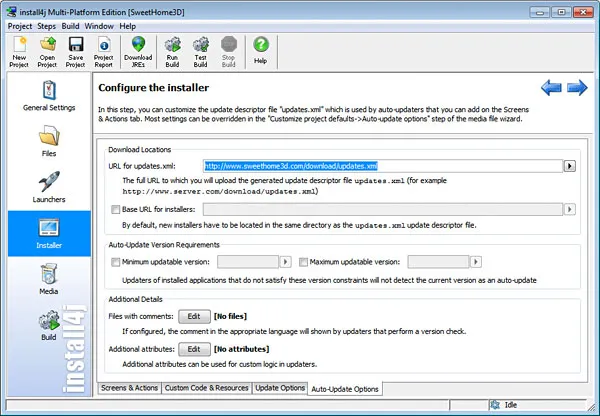Image resolution: width=600 pixels, height=416 pixels.
Task: Click the Idle status gear icon
Action: pyautogui.click(x=495, y=405)
